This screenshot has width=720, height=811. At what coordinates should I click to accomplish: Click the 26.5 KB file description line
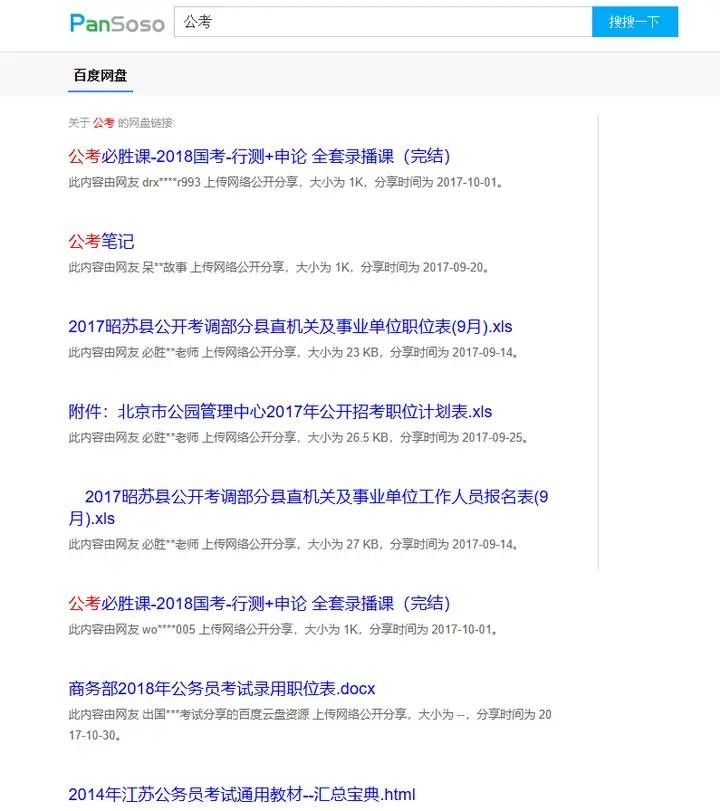click(x=298, y=438)
